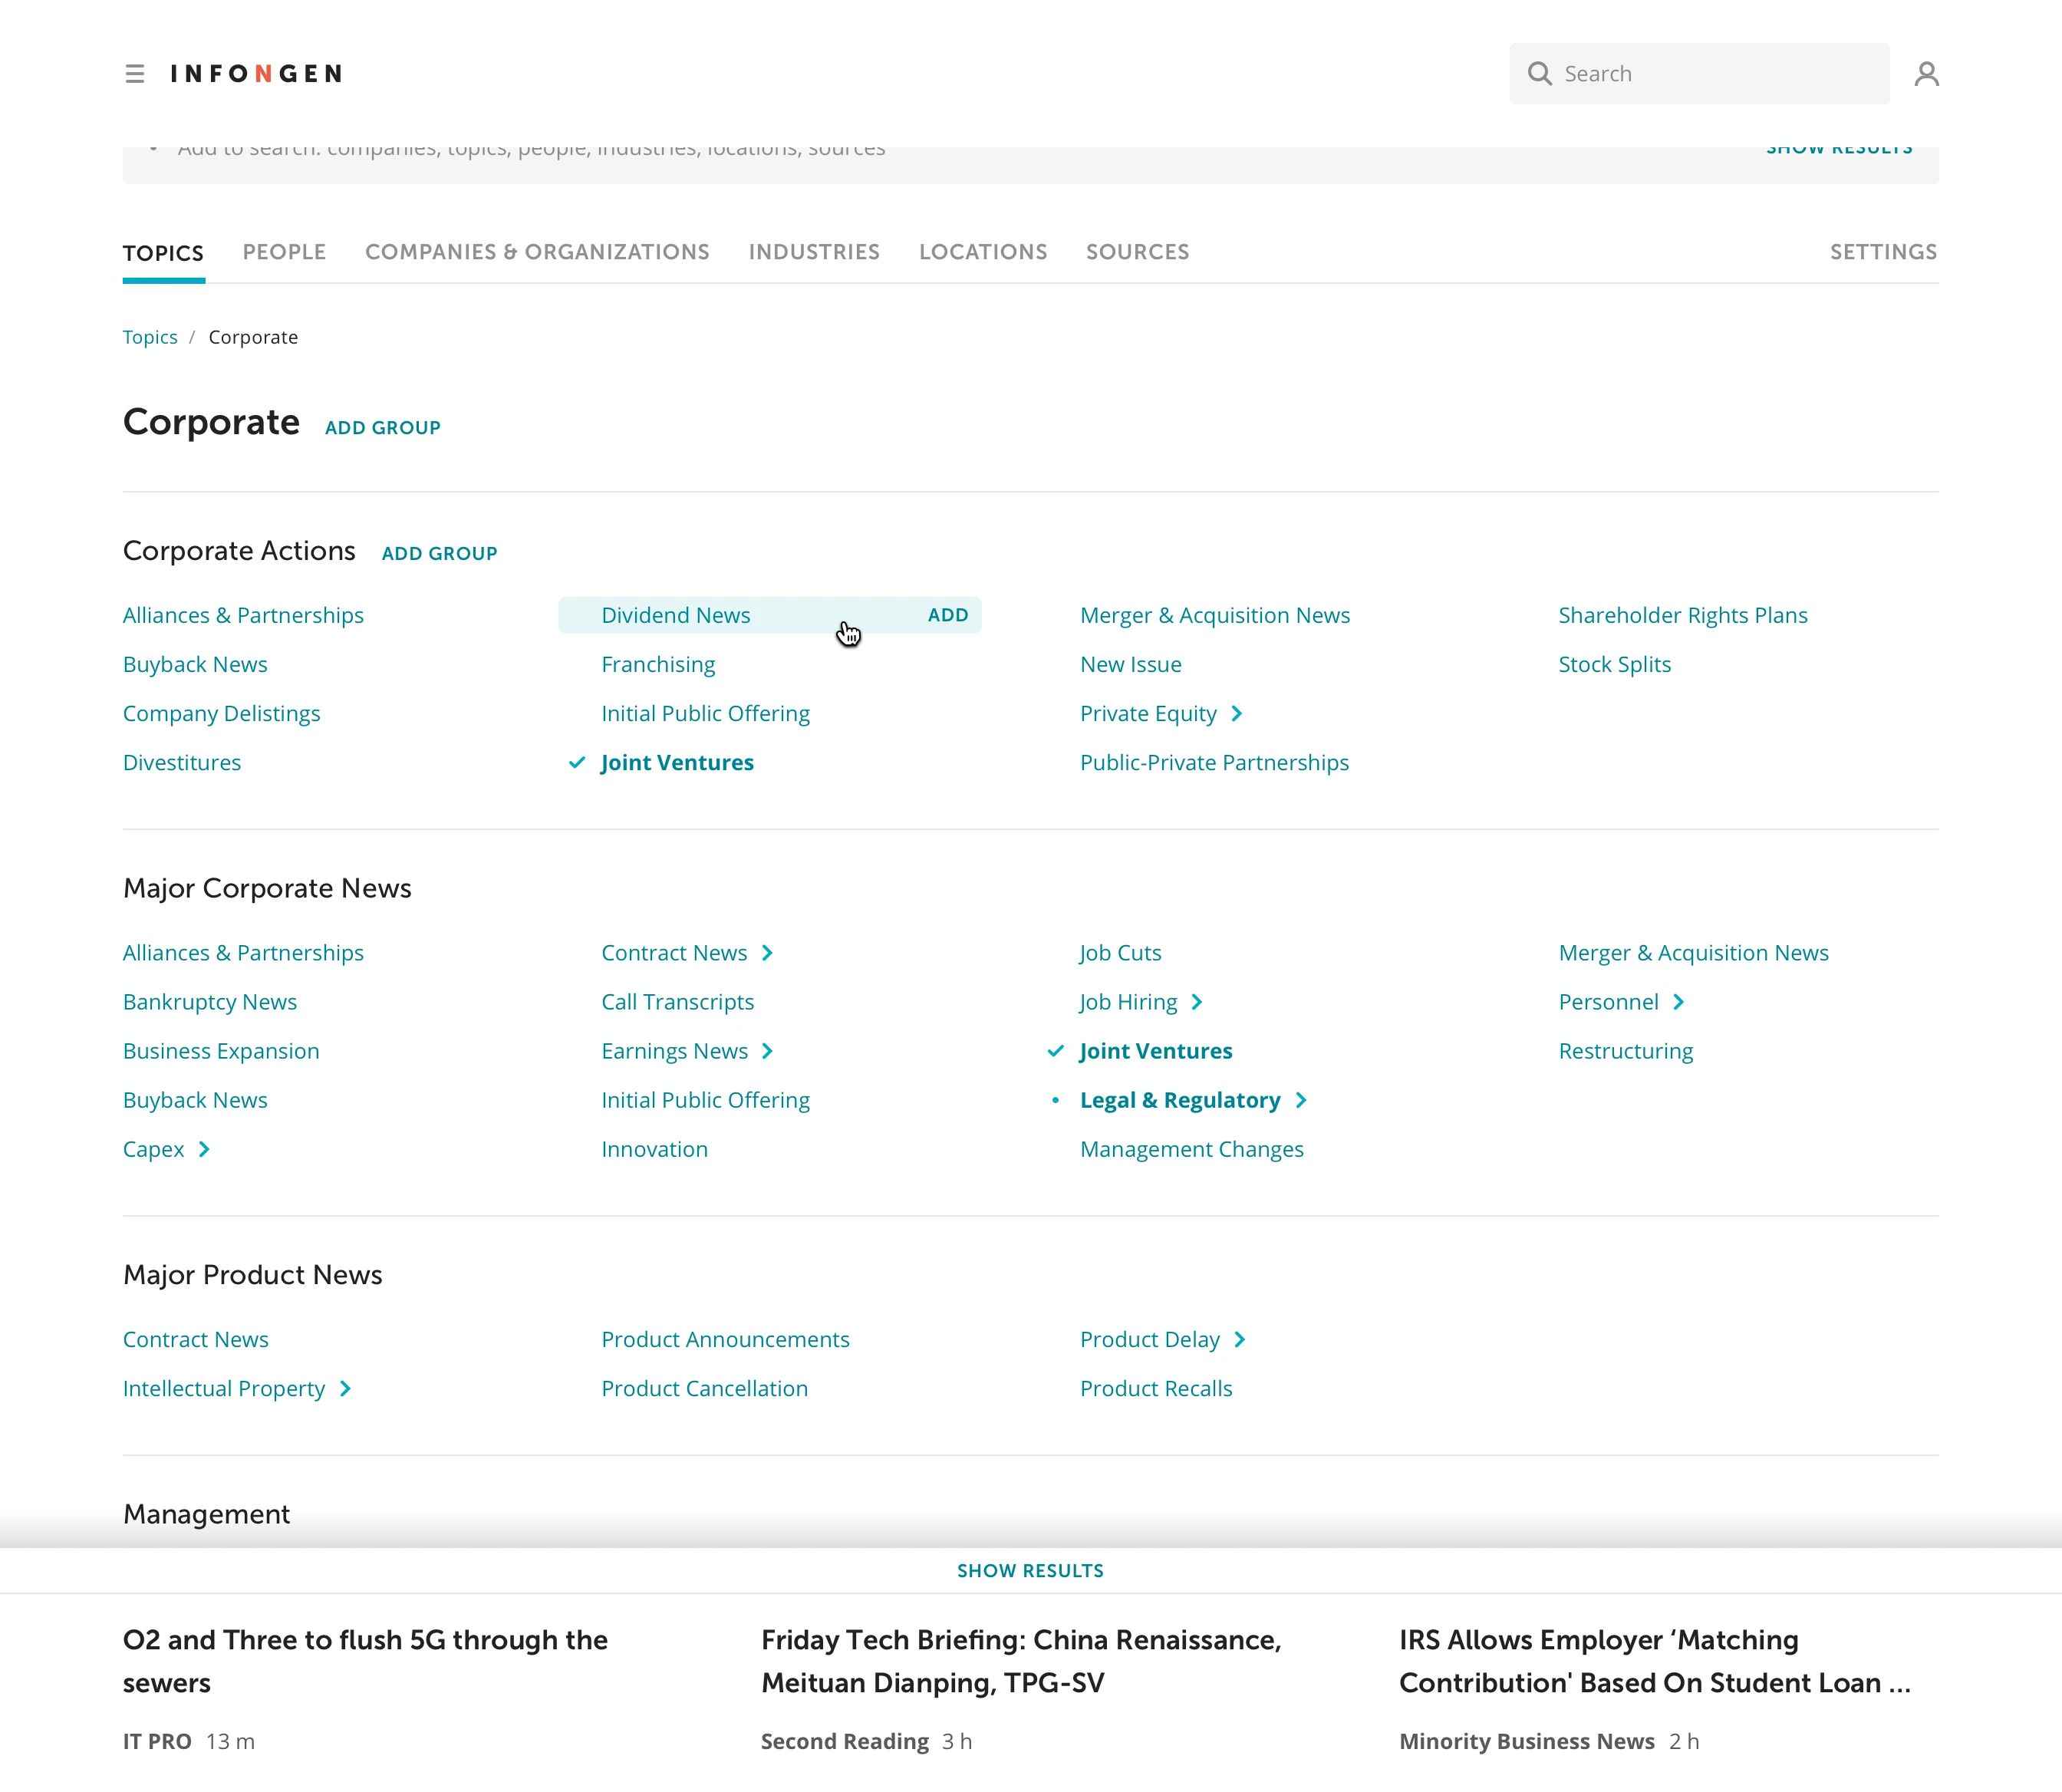
Task: Deselect Joint Ventures under Major Corporate News
Action: pos(1055,1051)
